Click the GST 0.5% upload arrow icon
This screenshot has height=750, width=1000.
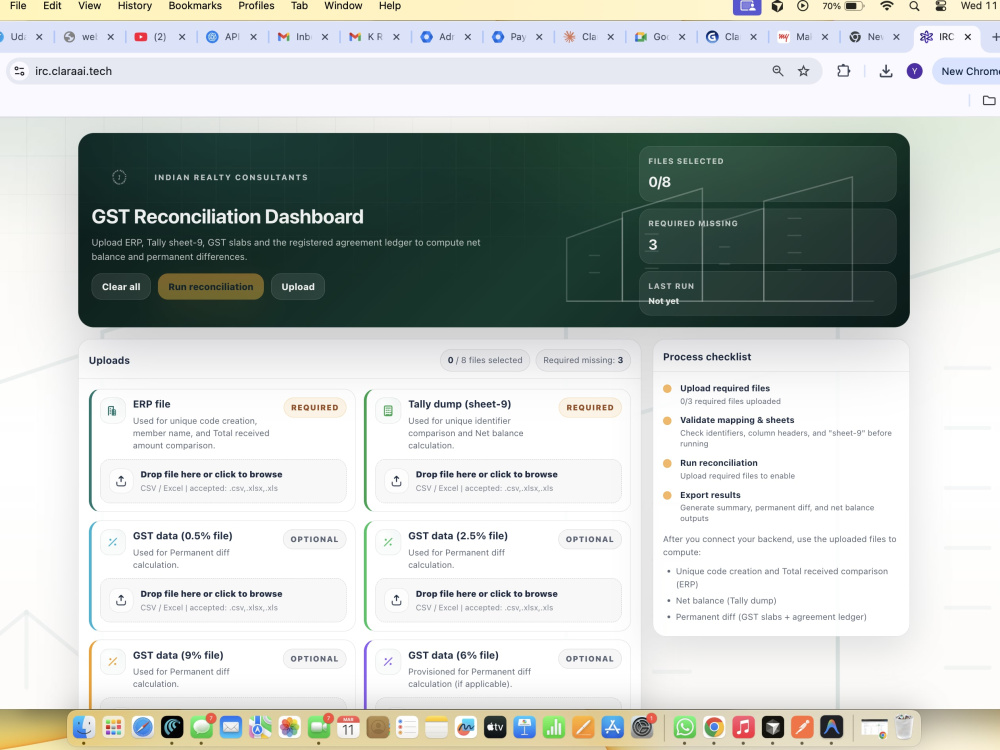tap(121, 600)
